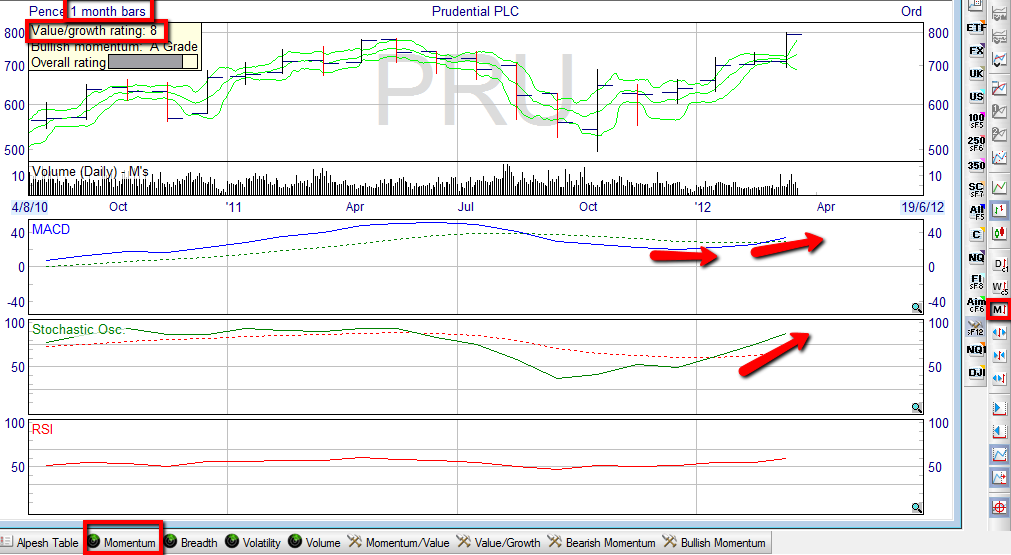
Task: Toggle the blue line chart overlay icon
Action: (999, 454)
